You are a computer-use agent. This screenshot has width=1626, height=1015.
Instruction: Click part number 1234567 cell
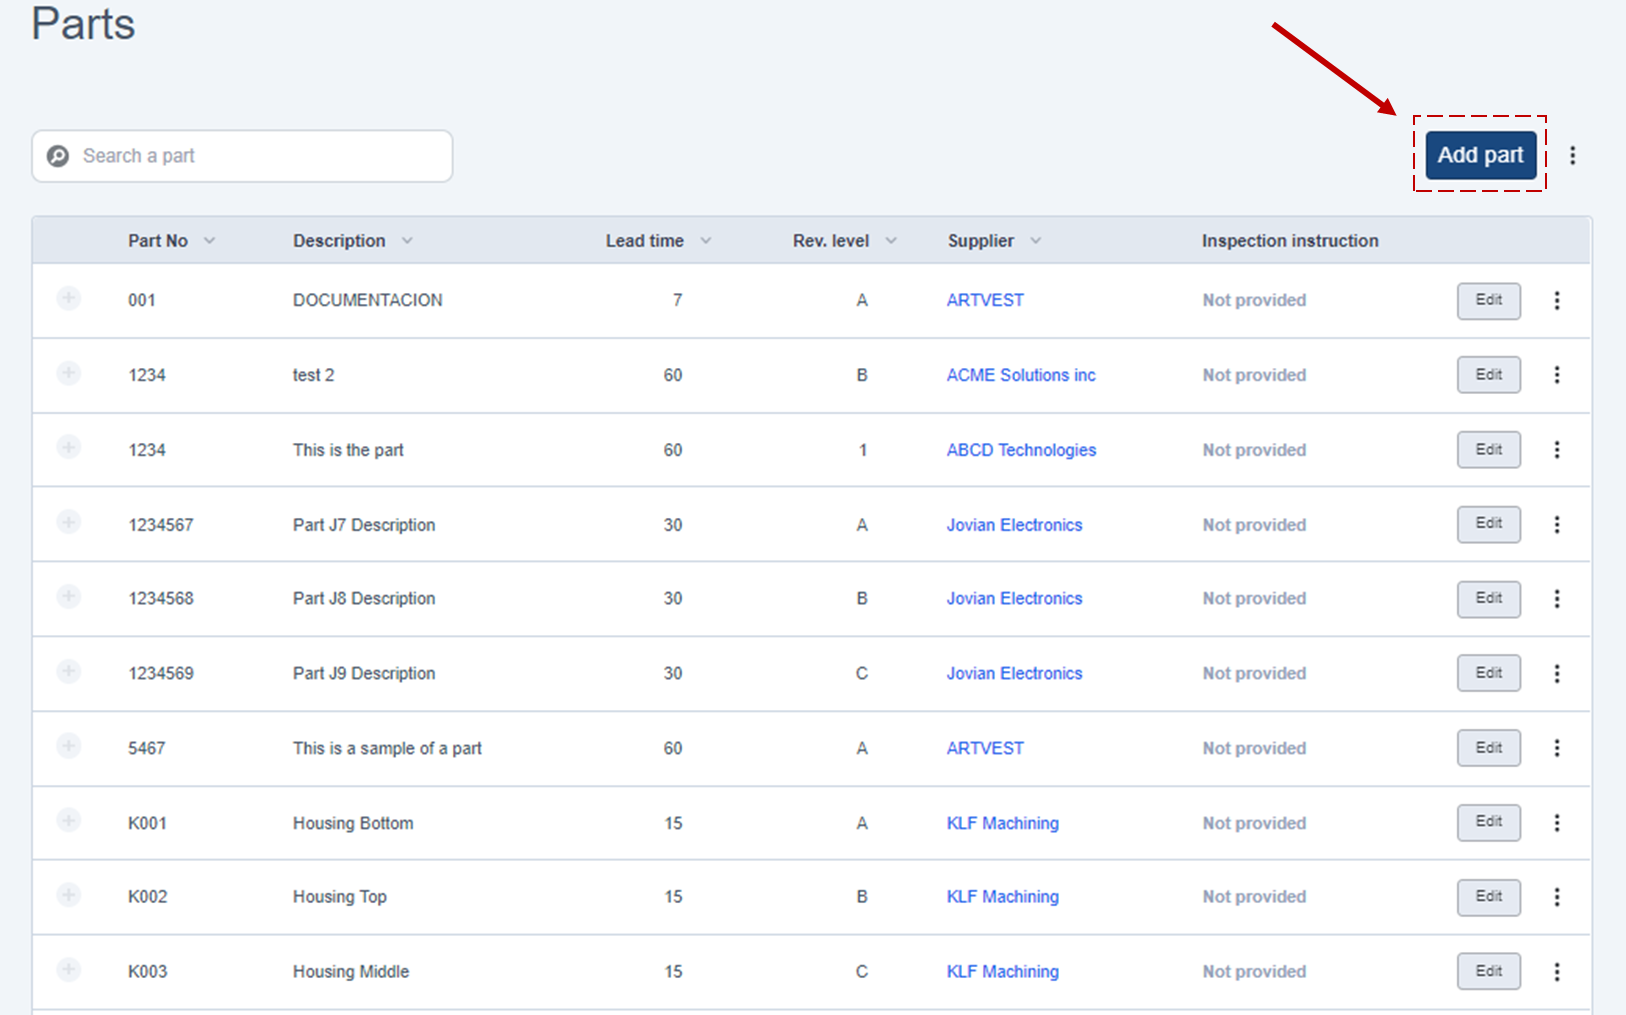pyautogui.click(x=161, y=525)
